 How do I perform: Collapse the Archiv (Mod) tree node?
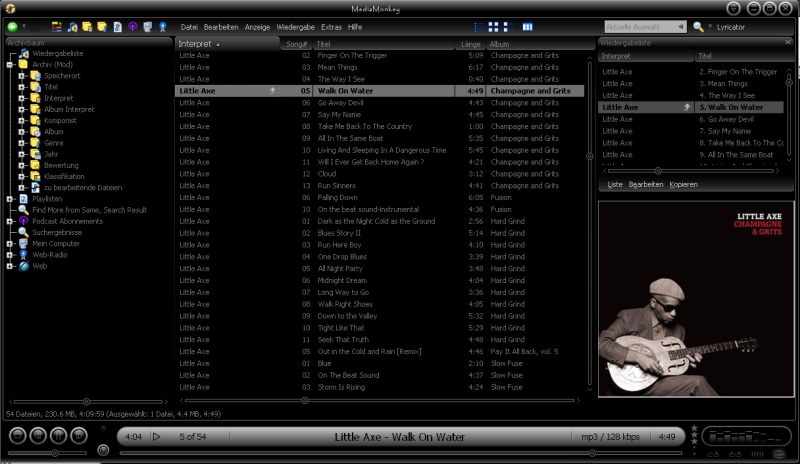10,64
